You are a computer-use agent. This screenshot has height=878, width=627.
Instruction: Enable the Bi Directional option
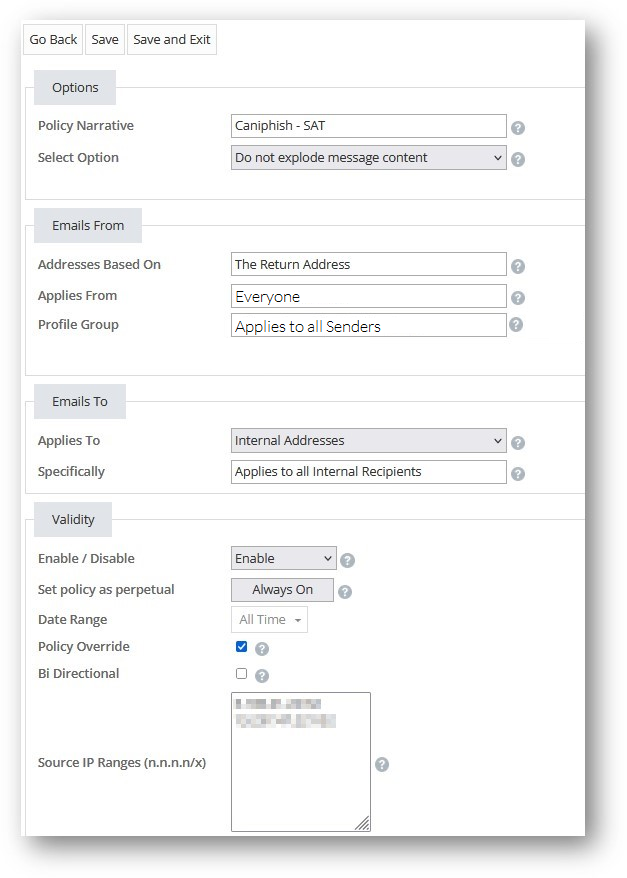click(239, 674)
